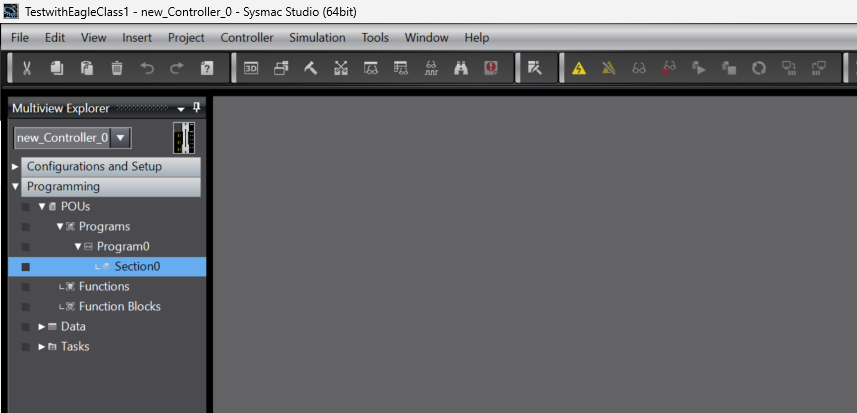Click the binoculars search icon
This screenshot has height=413, width=857.
pos(461,68)
